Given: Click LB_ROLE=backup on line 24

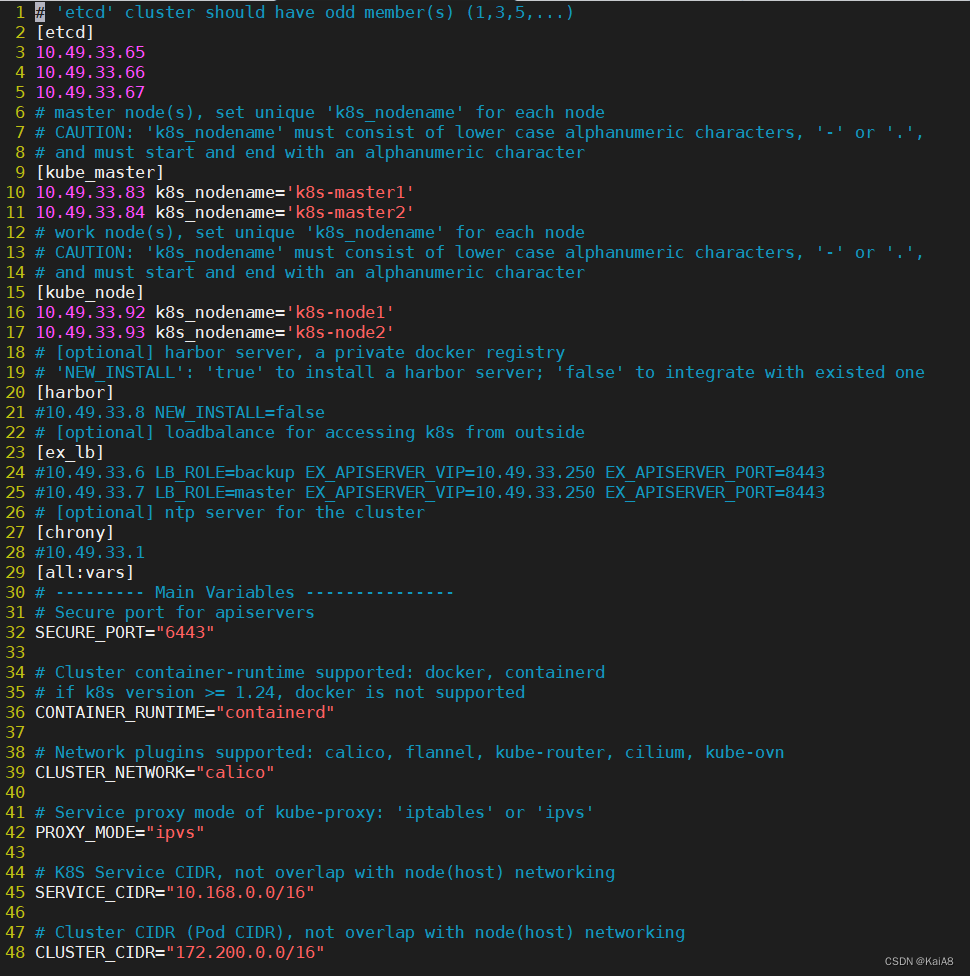Looking at the screenshot, I should pos(225,472).
